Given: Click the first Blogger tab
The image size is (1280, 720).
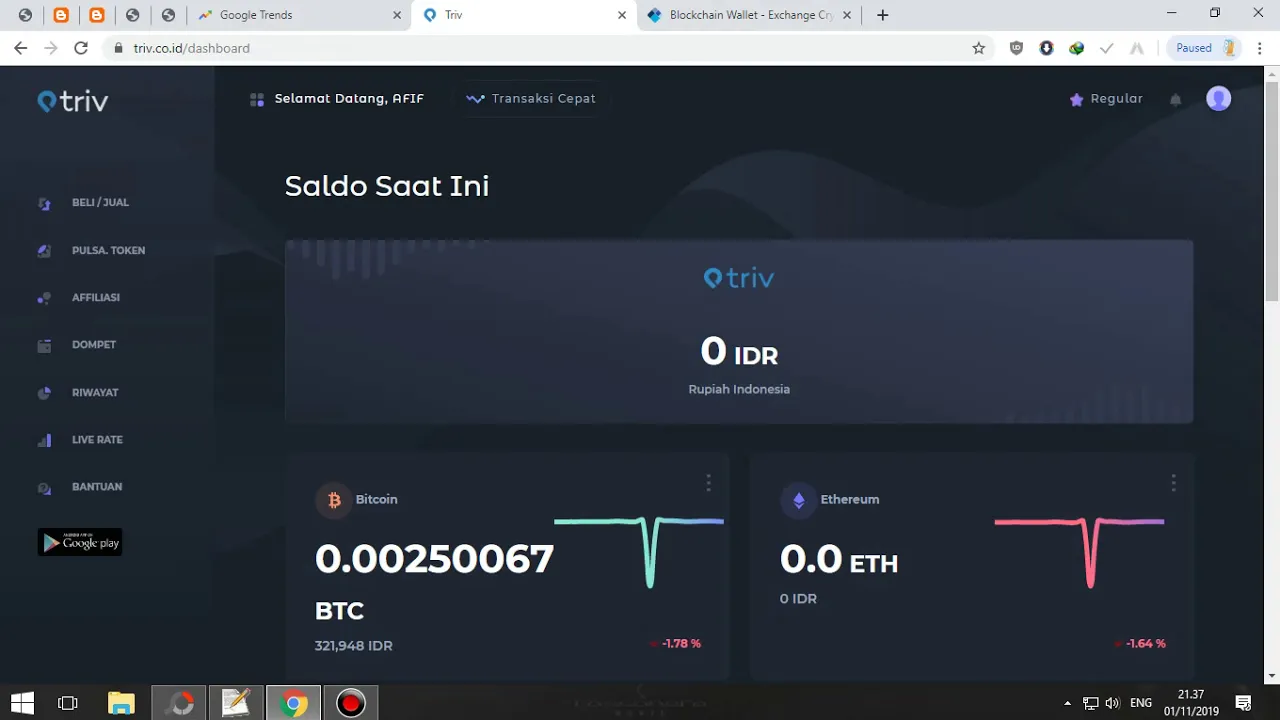Looking at the screenshot, I should [x=61, y=15].
